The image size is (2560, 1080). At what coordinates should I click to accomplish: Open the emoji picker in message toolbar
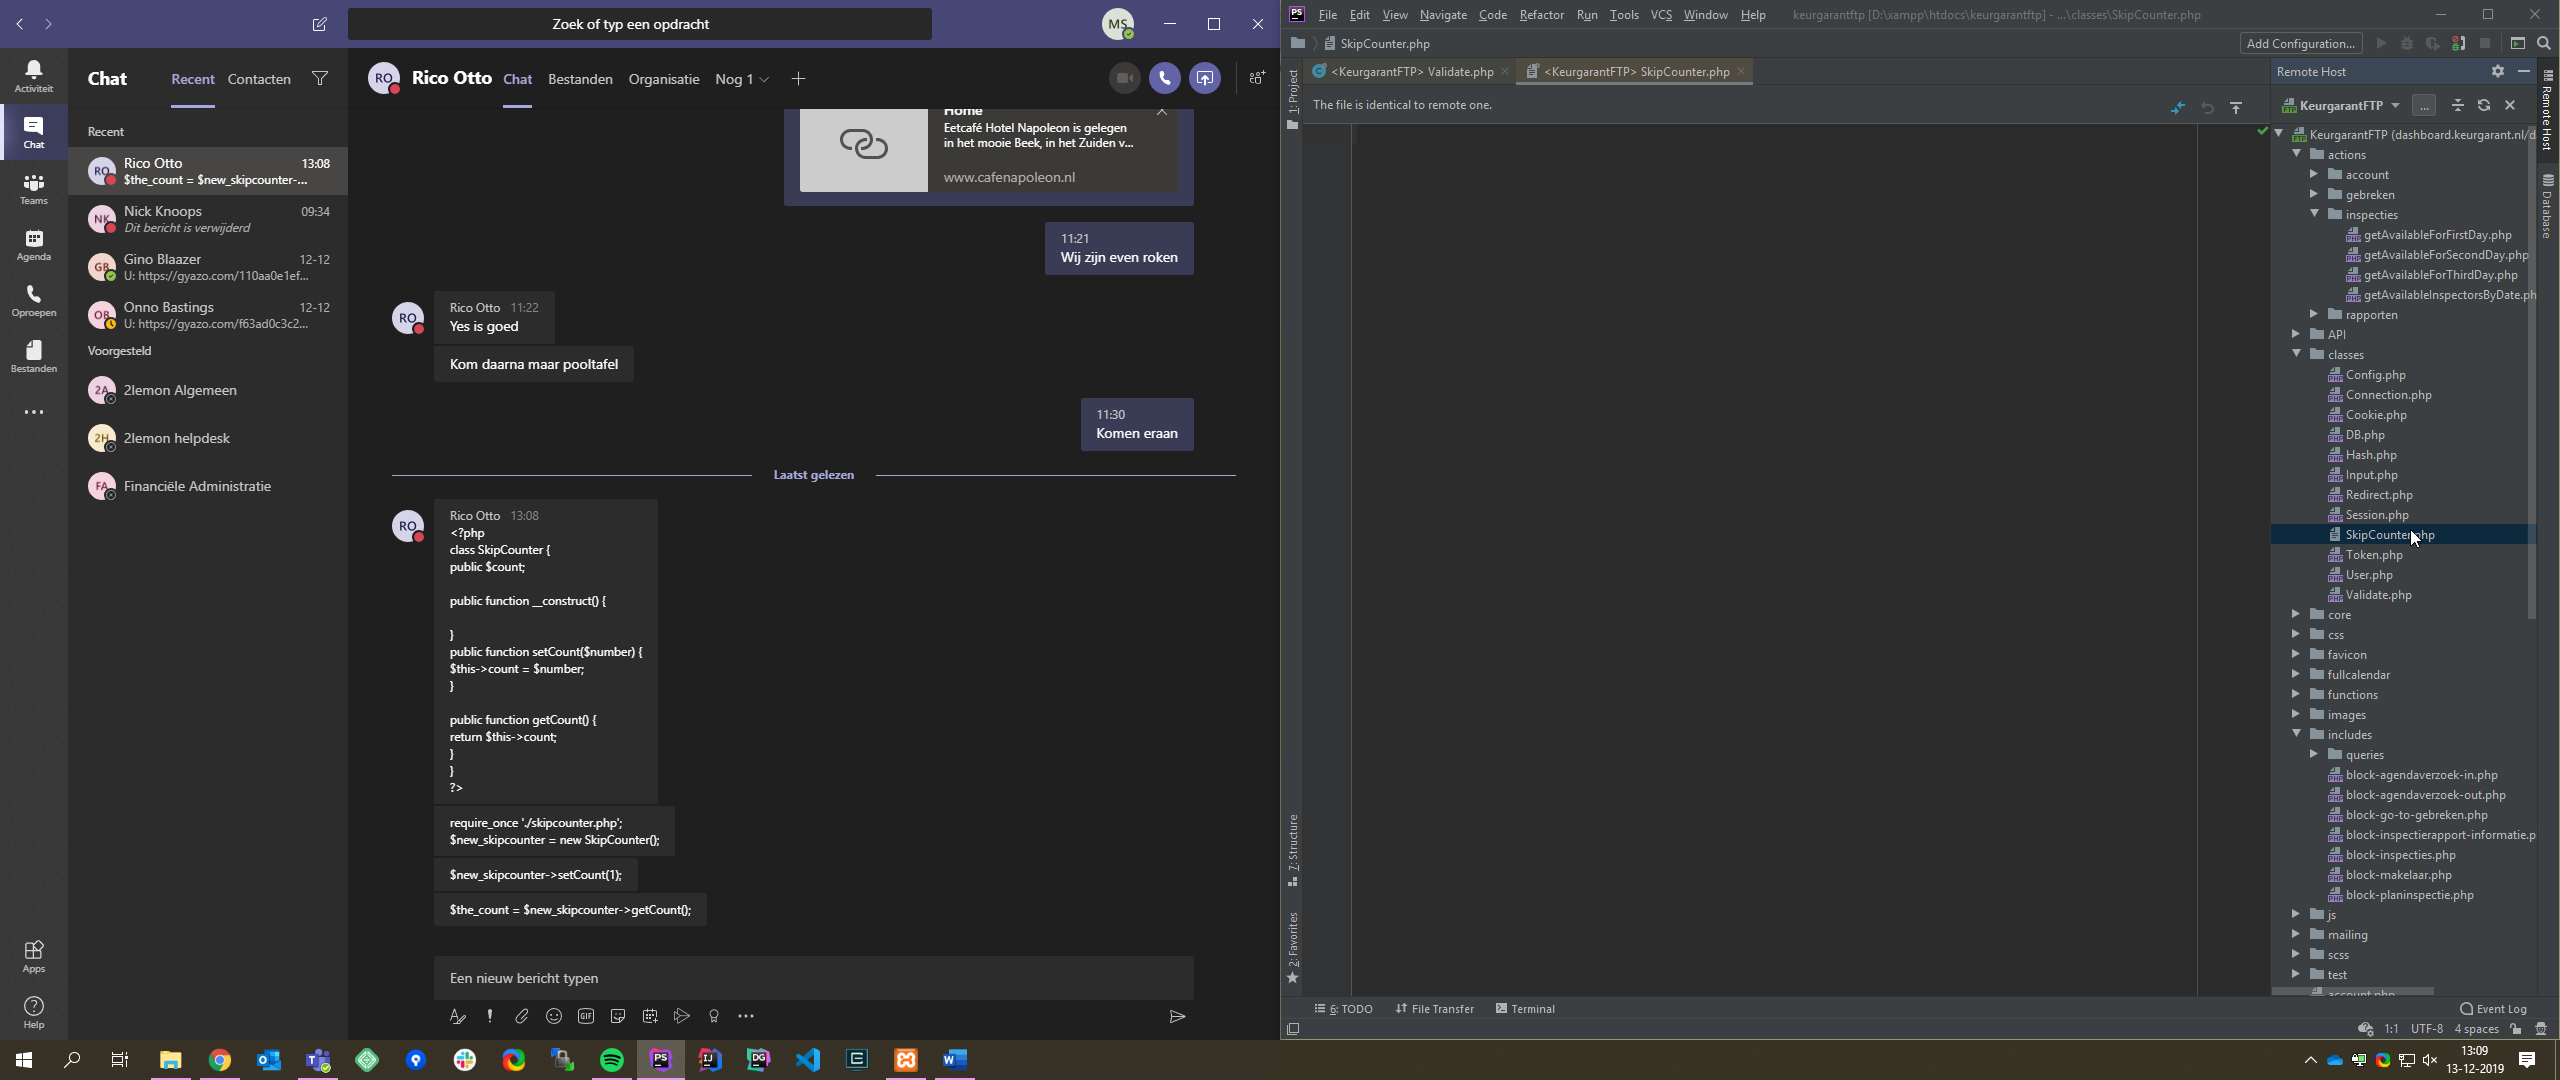coord(554,1016)
